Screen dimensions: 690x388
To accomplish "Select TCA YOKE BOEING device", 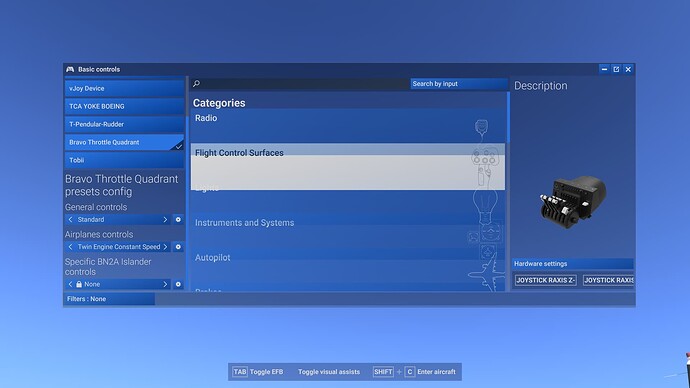I will [x=125, y=106].
